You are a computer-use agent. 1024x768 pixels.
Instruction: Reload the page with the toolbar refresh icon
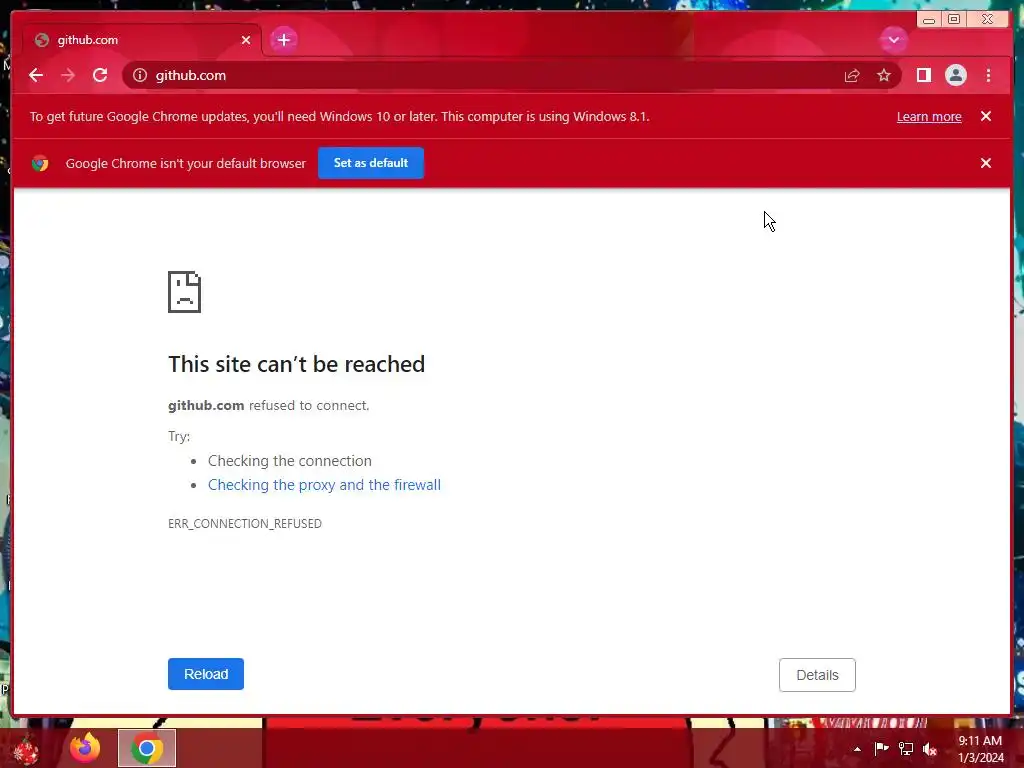[x=100, y=75]
